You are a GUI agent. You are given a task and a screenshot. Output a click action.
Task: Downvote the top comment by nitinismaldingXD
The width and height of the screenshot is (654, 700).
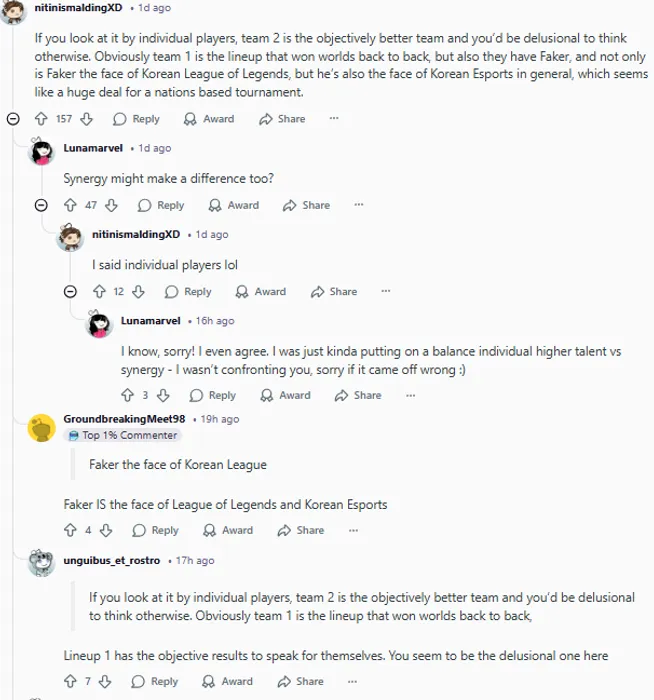[x=87, y=119]
